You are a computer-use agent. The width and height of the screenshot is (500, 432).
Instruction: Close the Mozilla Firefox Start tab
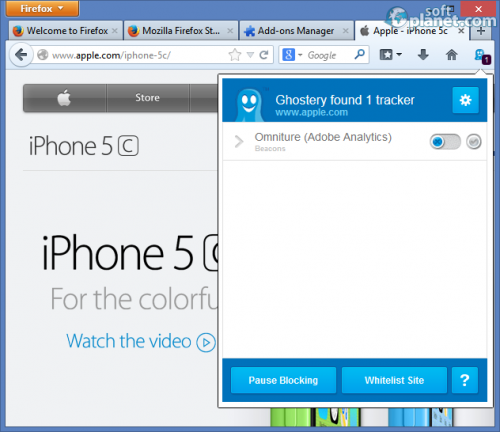230,31
